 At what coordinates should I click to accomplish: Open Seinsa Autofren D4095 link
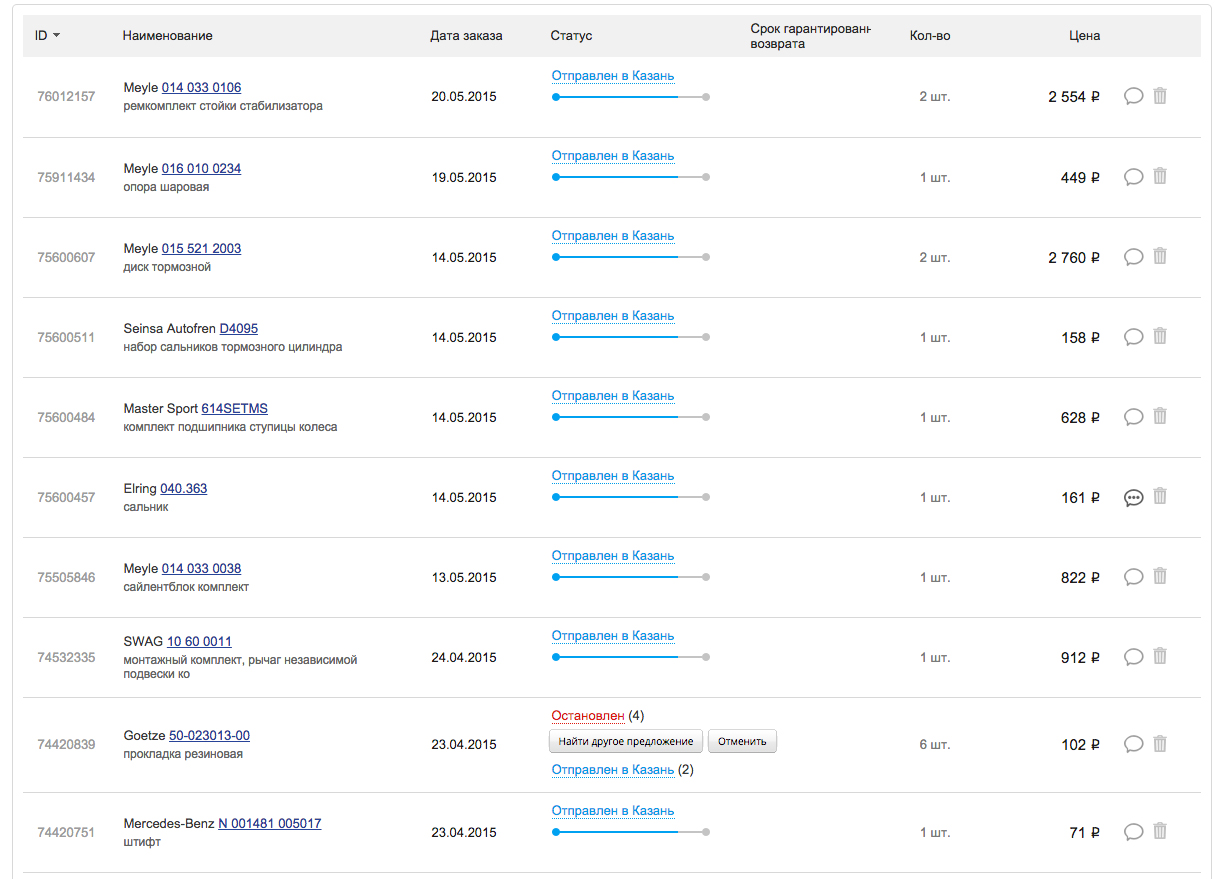(x=239, y=328)
